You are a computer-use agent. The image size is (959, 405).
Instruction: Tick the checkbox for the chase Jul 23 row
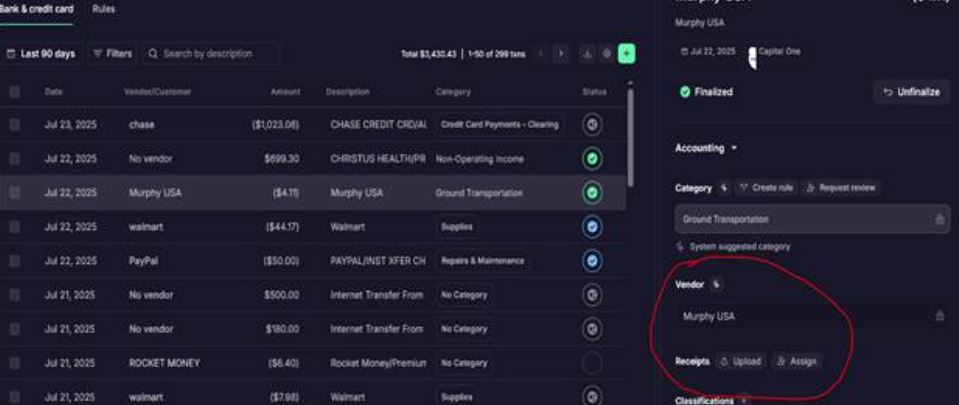(15, 125)
